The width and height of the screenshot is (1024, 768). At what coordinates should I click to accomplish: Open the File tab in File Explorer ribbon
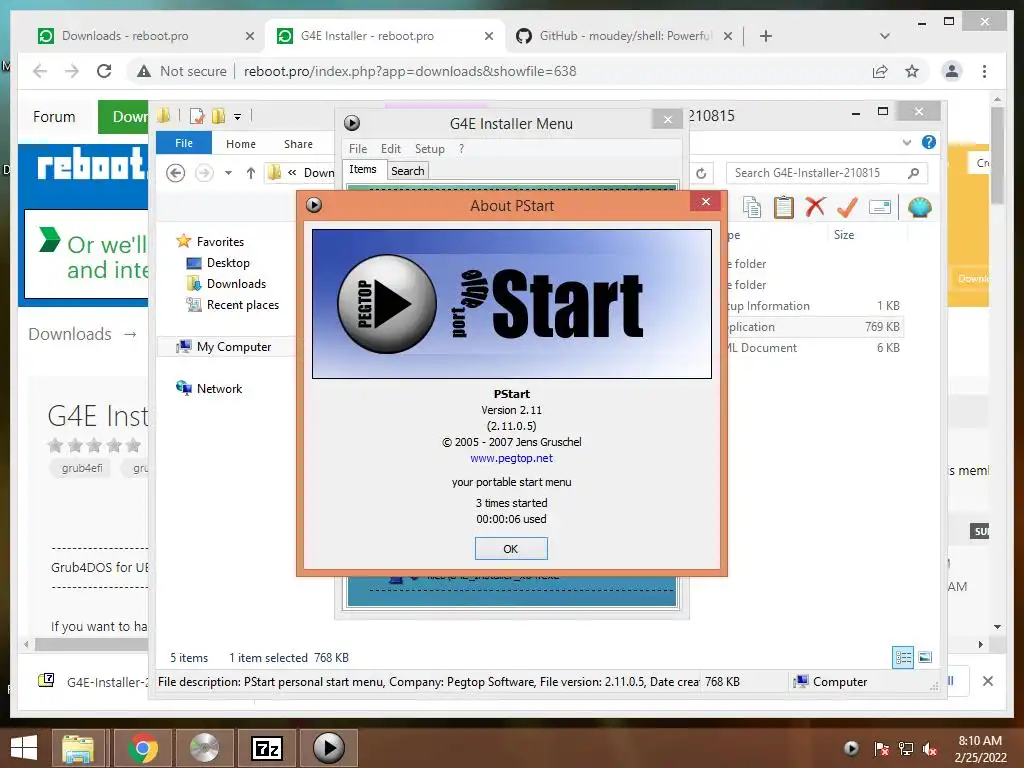point(184,143)
